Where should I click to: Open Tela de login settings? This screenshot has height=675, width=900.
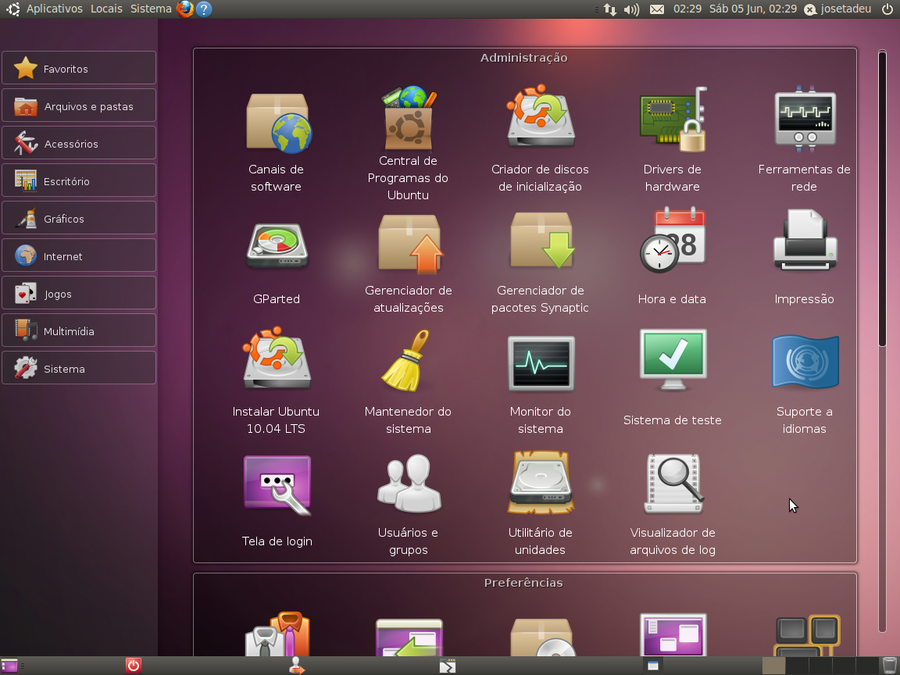tap(277, 501)
